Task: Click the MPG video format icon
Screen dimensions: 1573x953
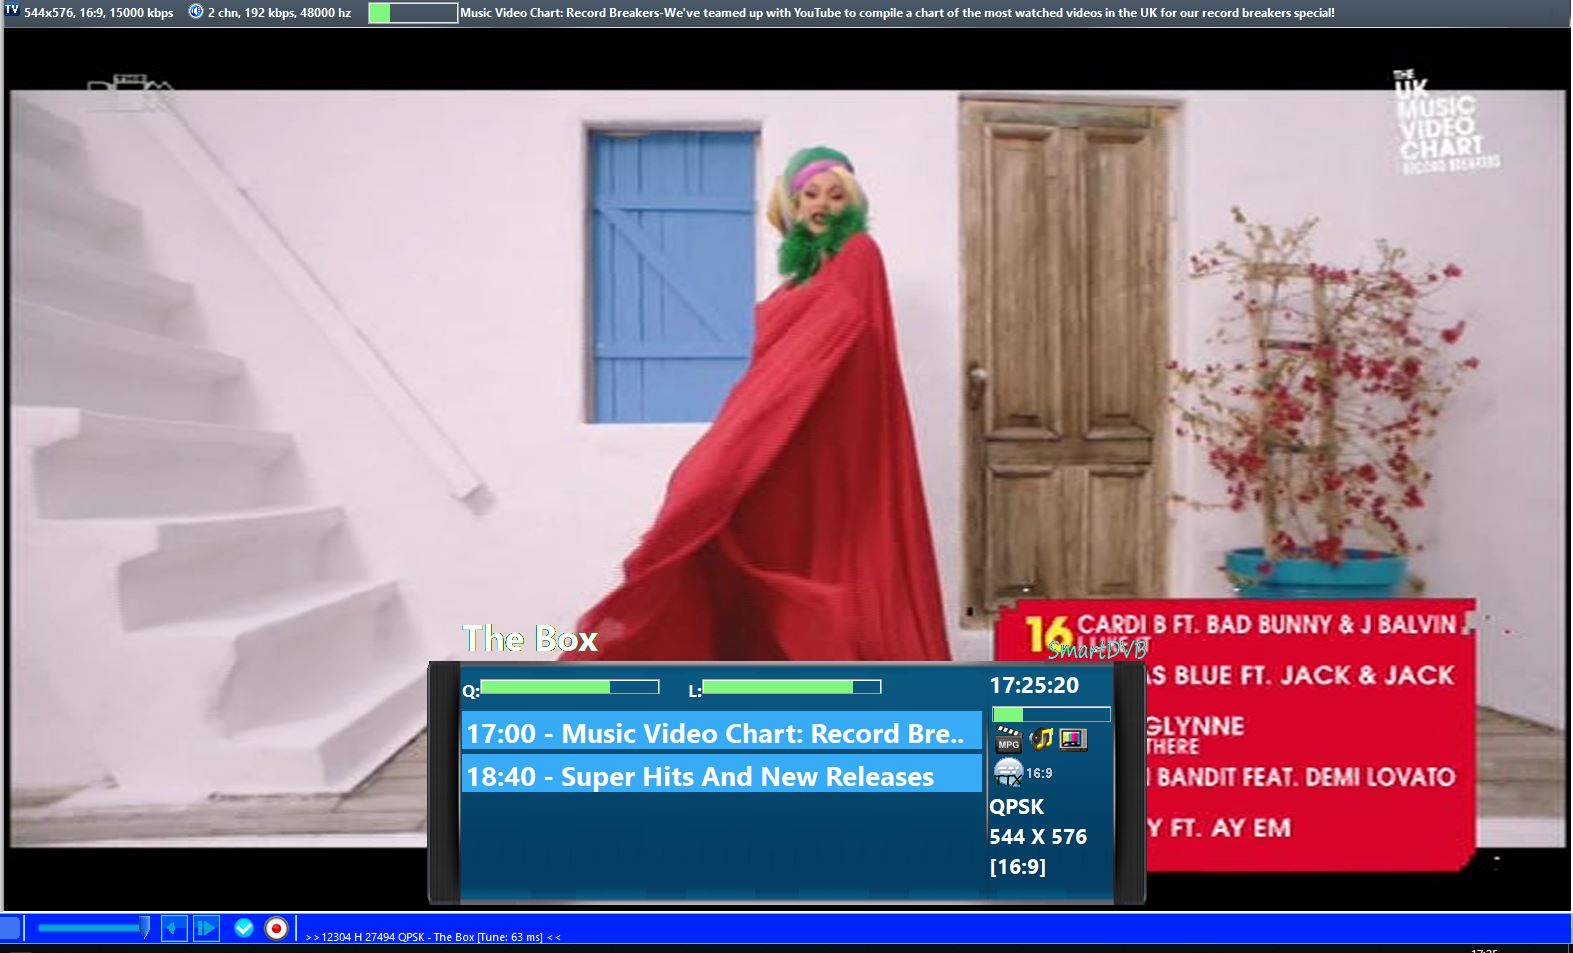Action: tap(1008, 739)
